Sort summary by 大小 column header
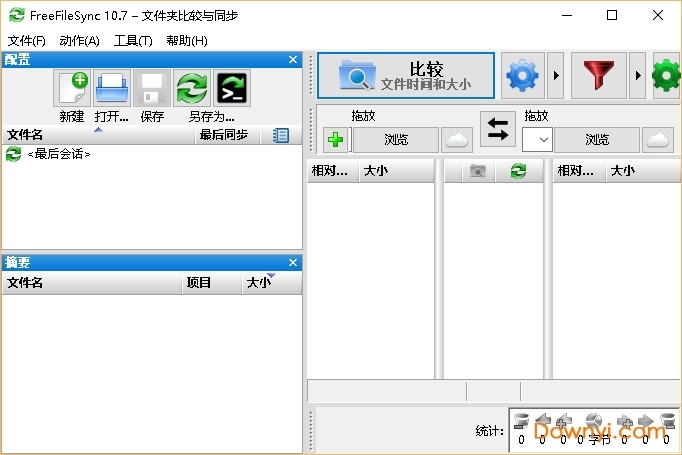This screenshot has width=682, height=455. (272, 283)
